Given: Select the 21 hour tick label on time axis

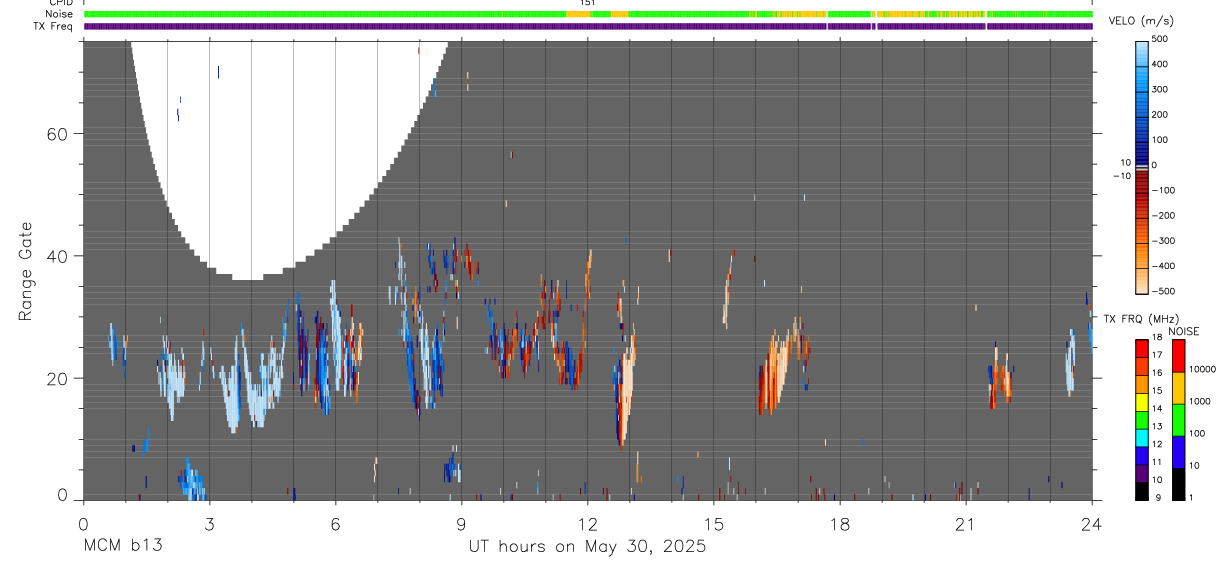Looking at the screenshot, I should [965, 523].
